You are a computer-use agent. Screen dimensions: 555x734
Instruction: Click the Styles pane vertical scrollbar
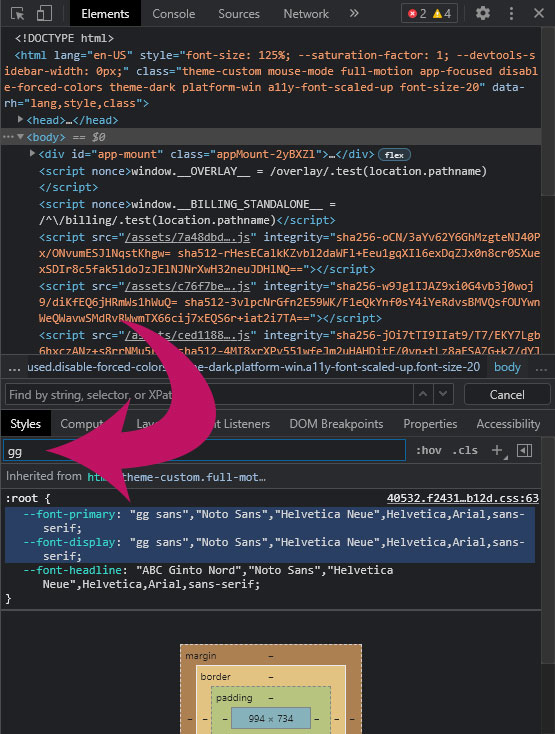[x=548, y=549]
